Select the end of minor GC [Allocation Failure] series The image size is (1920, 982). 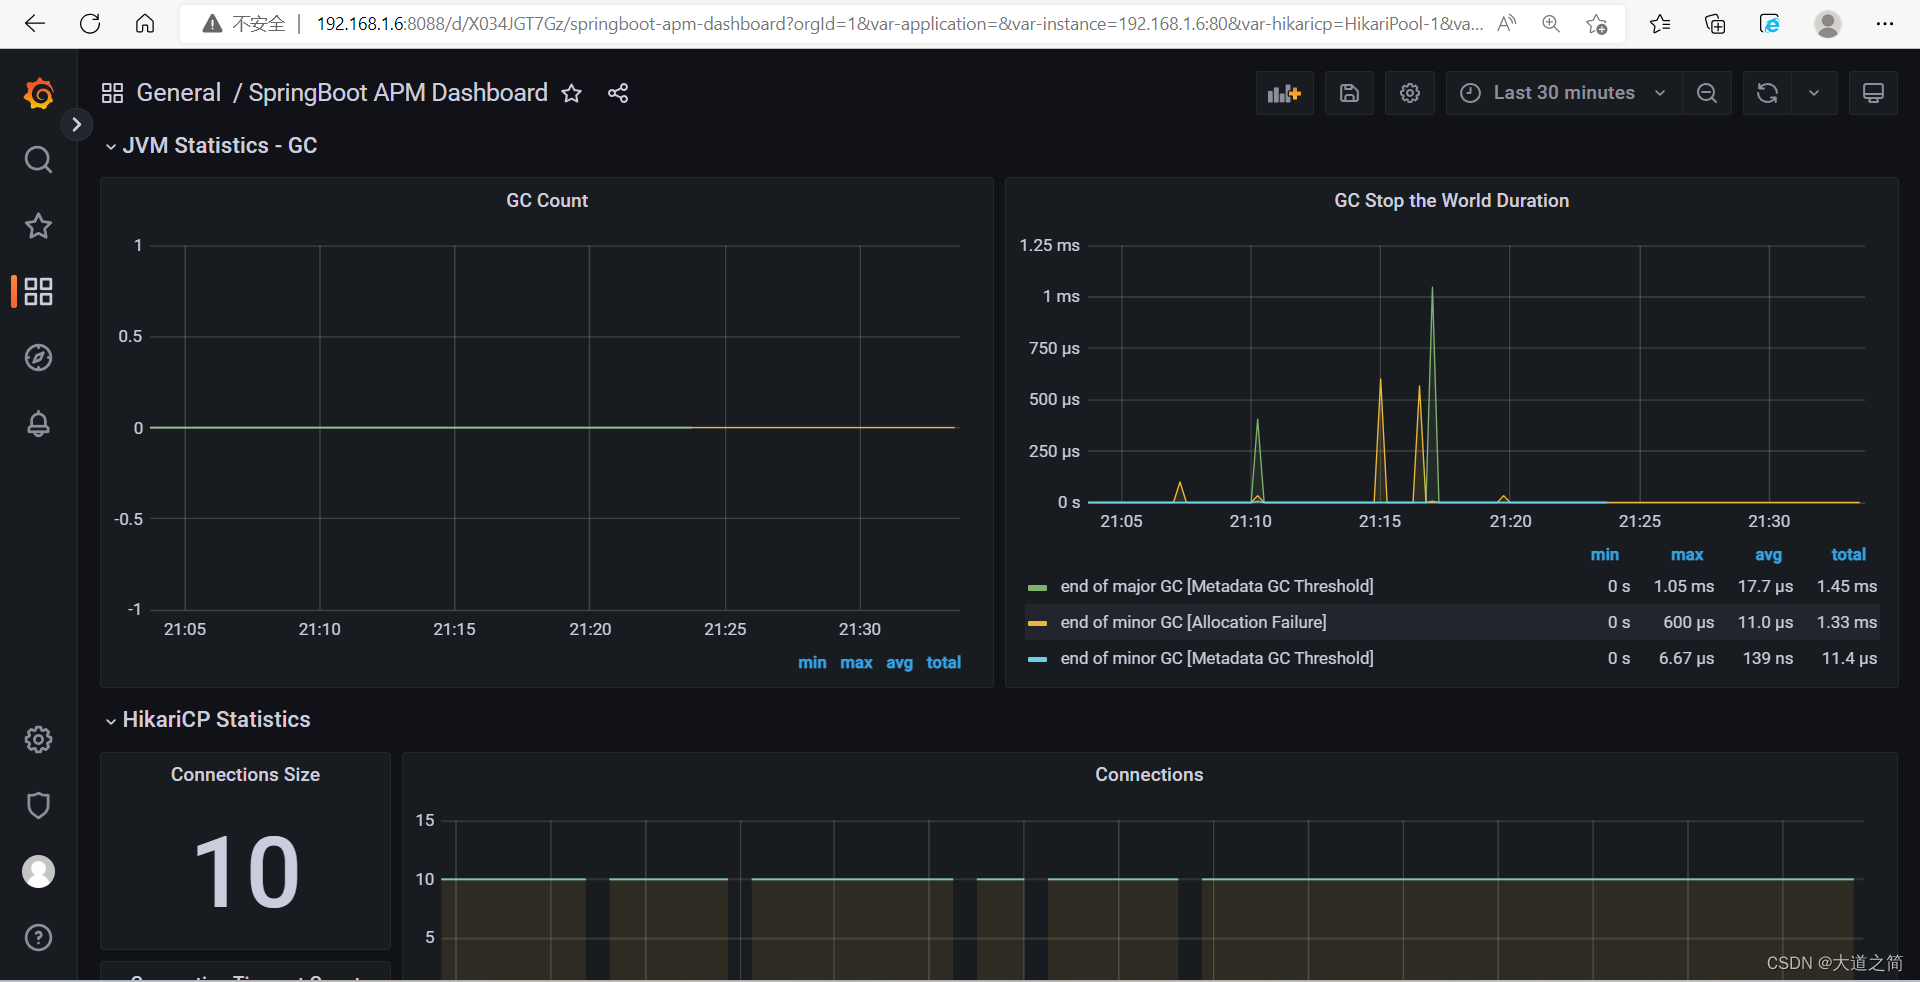pos(1192,622)
